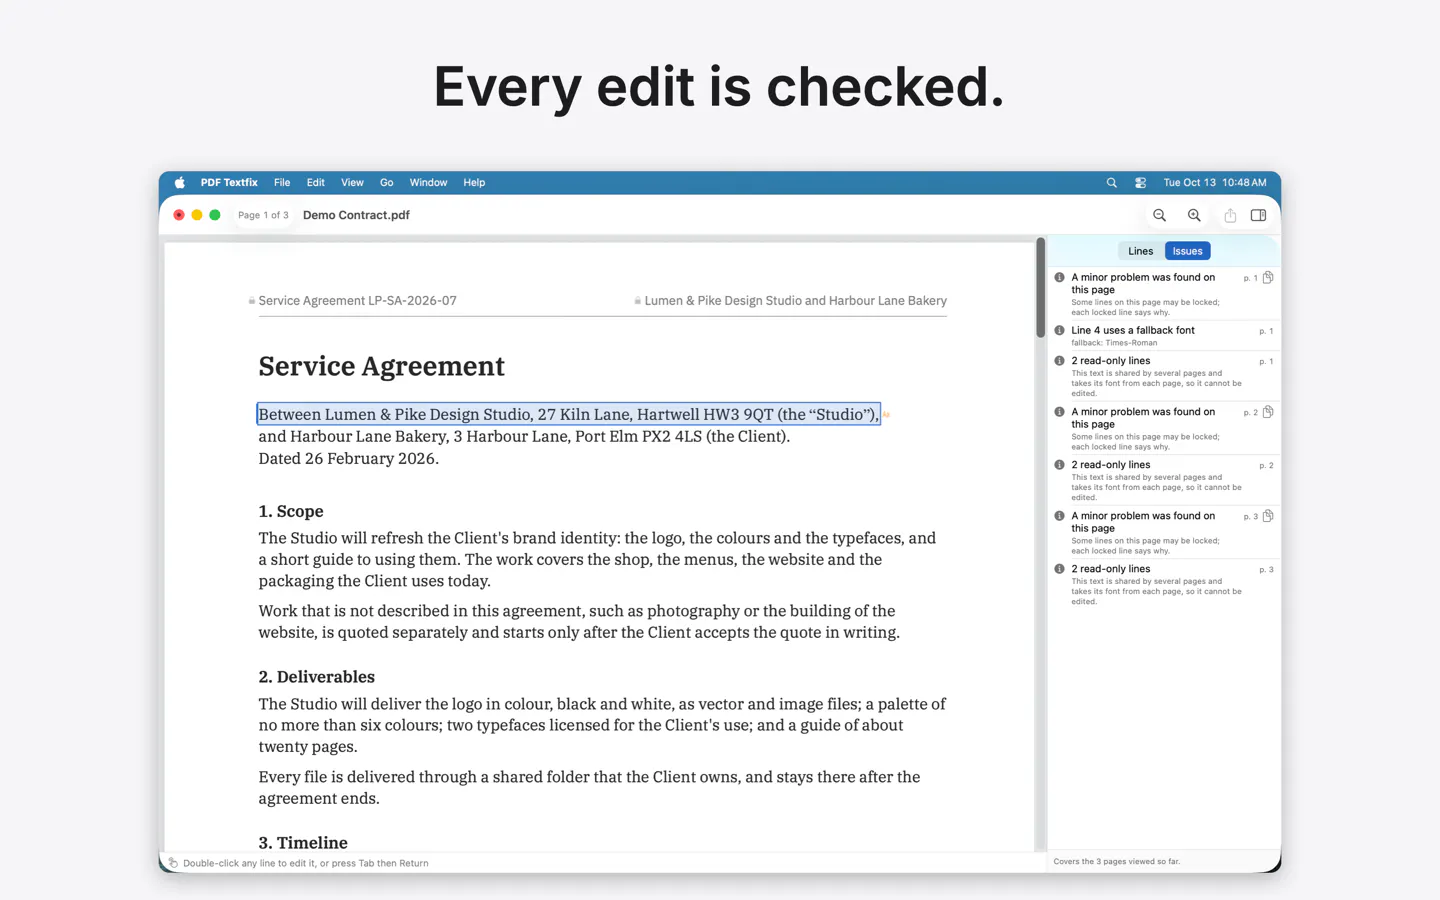
Task: Copy the page 2 minor problem report
Action: 1268,412
